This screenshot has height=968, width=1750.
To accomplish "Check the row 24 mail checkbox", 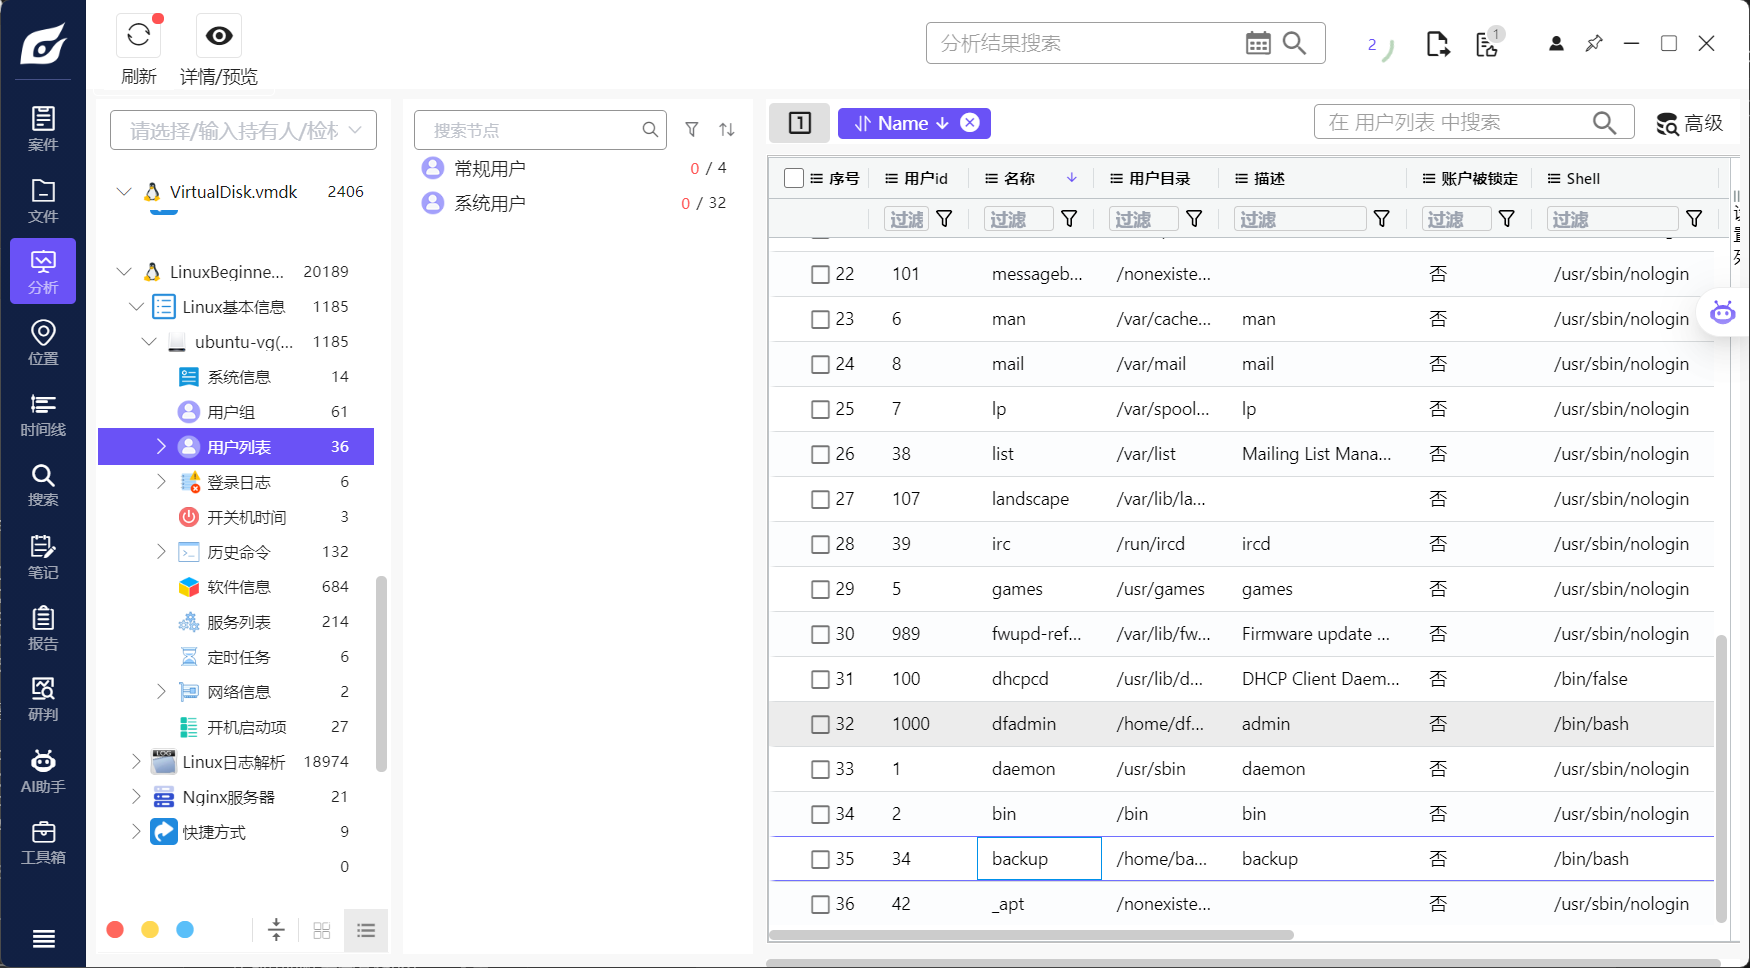I will pos(820,364).
